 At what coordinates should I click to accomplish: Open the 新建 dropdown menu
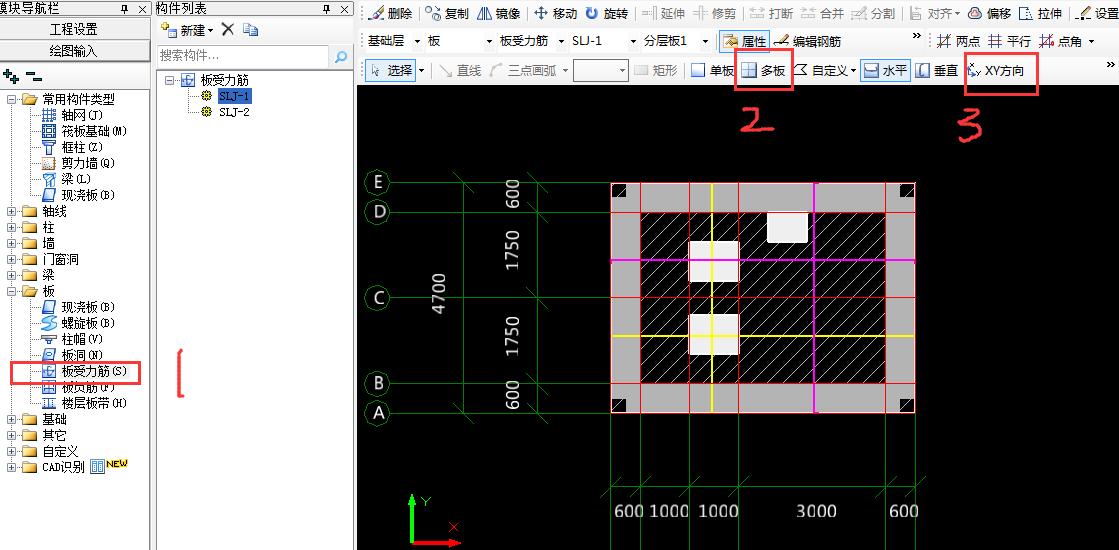click(x=187, y=31)
